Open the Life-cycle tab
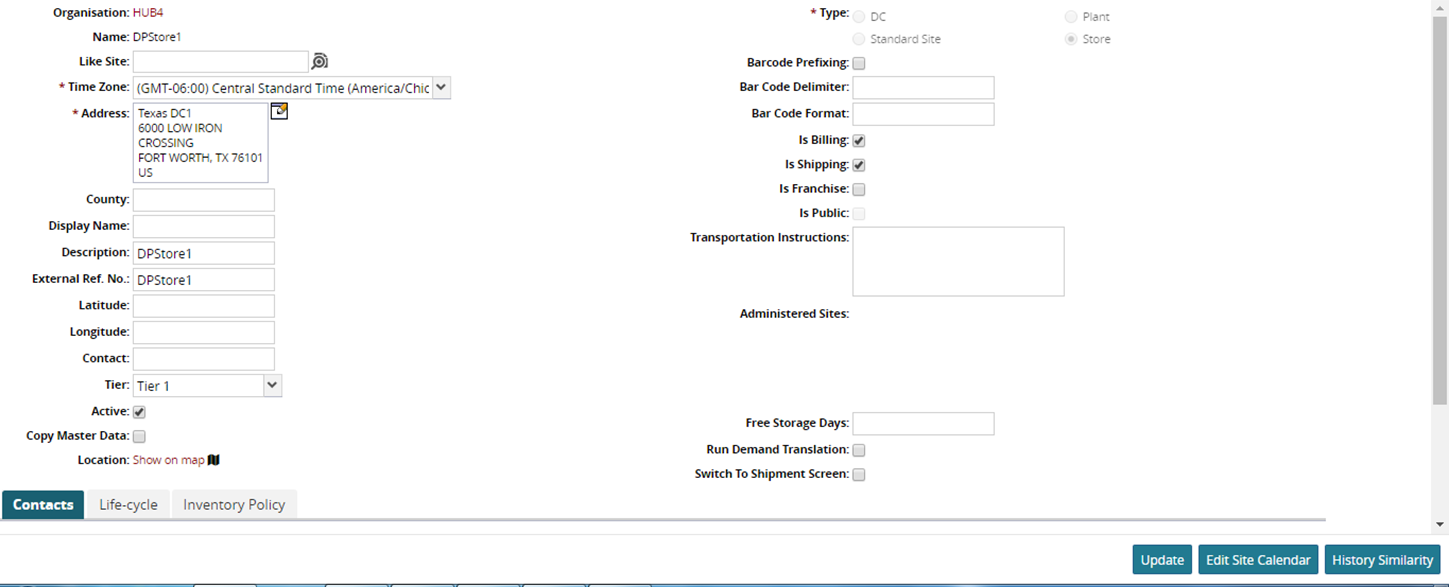Image resolution: width=1449 pixels, height=588 pixels. click(128, 504)
